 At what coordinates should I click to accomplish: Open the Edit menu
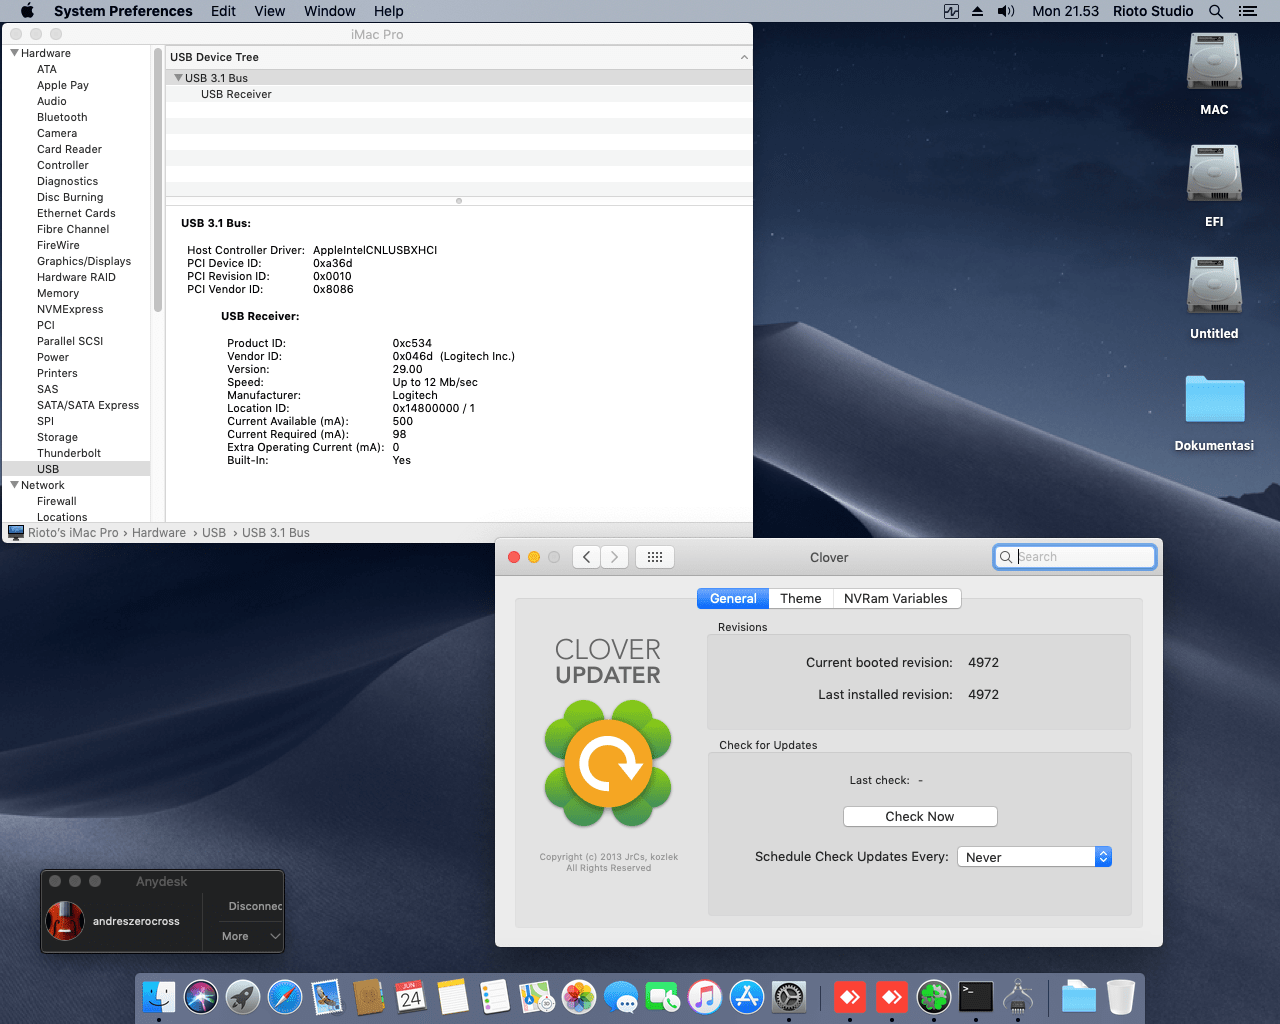tap(224, 11)
